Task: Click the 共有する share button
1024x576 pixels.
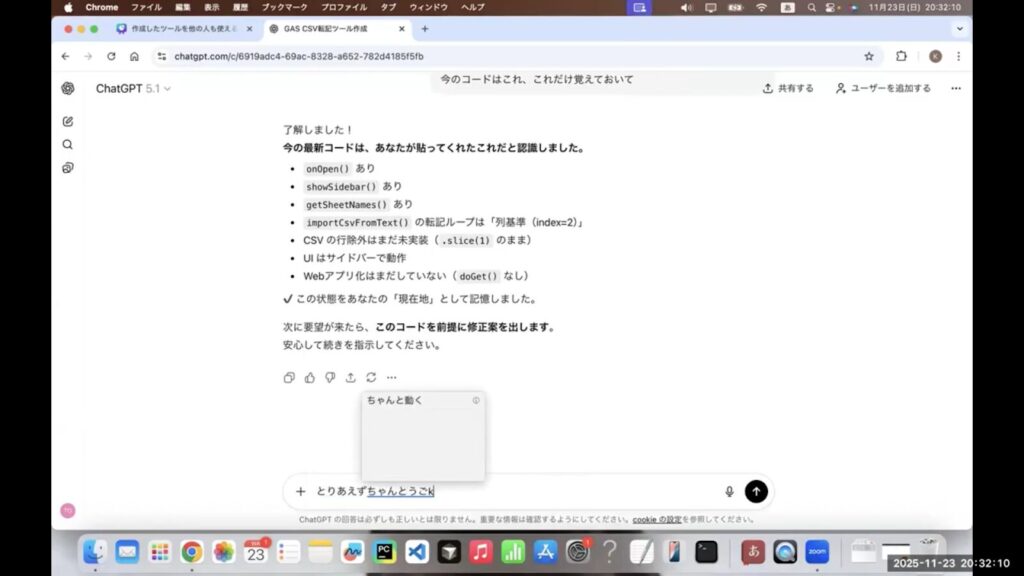Action: click(788, 88)
